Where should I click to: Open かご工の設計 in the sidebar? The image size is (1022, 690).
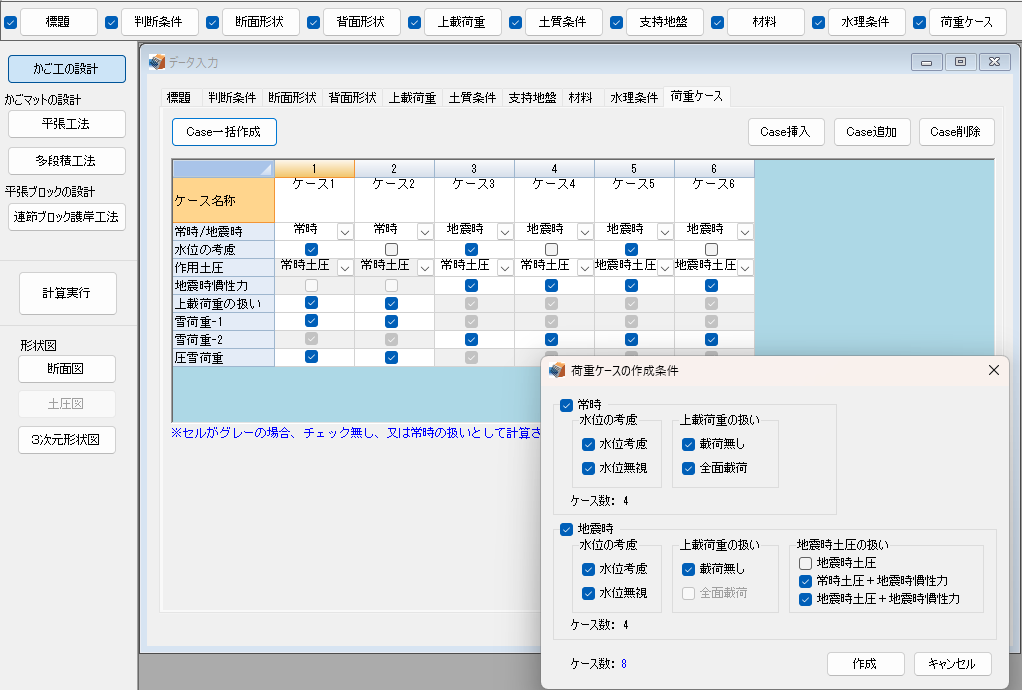point(67,69)
